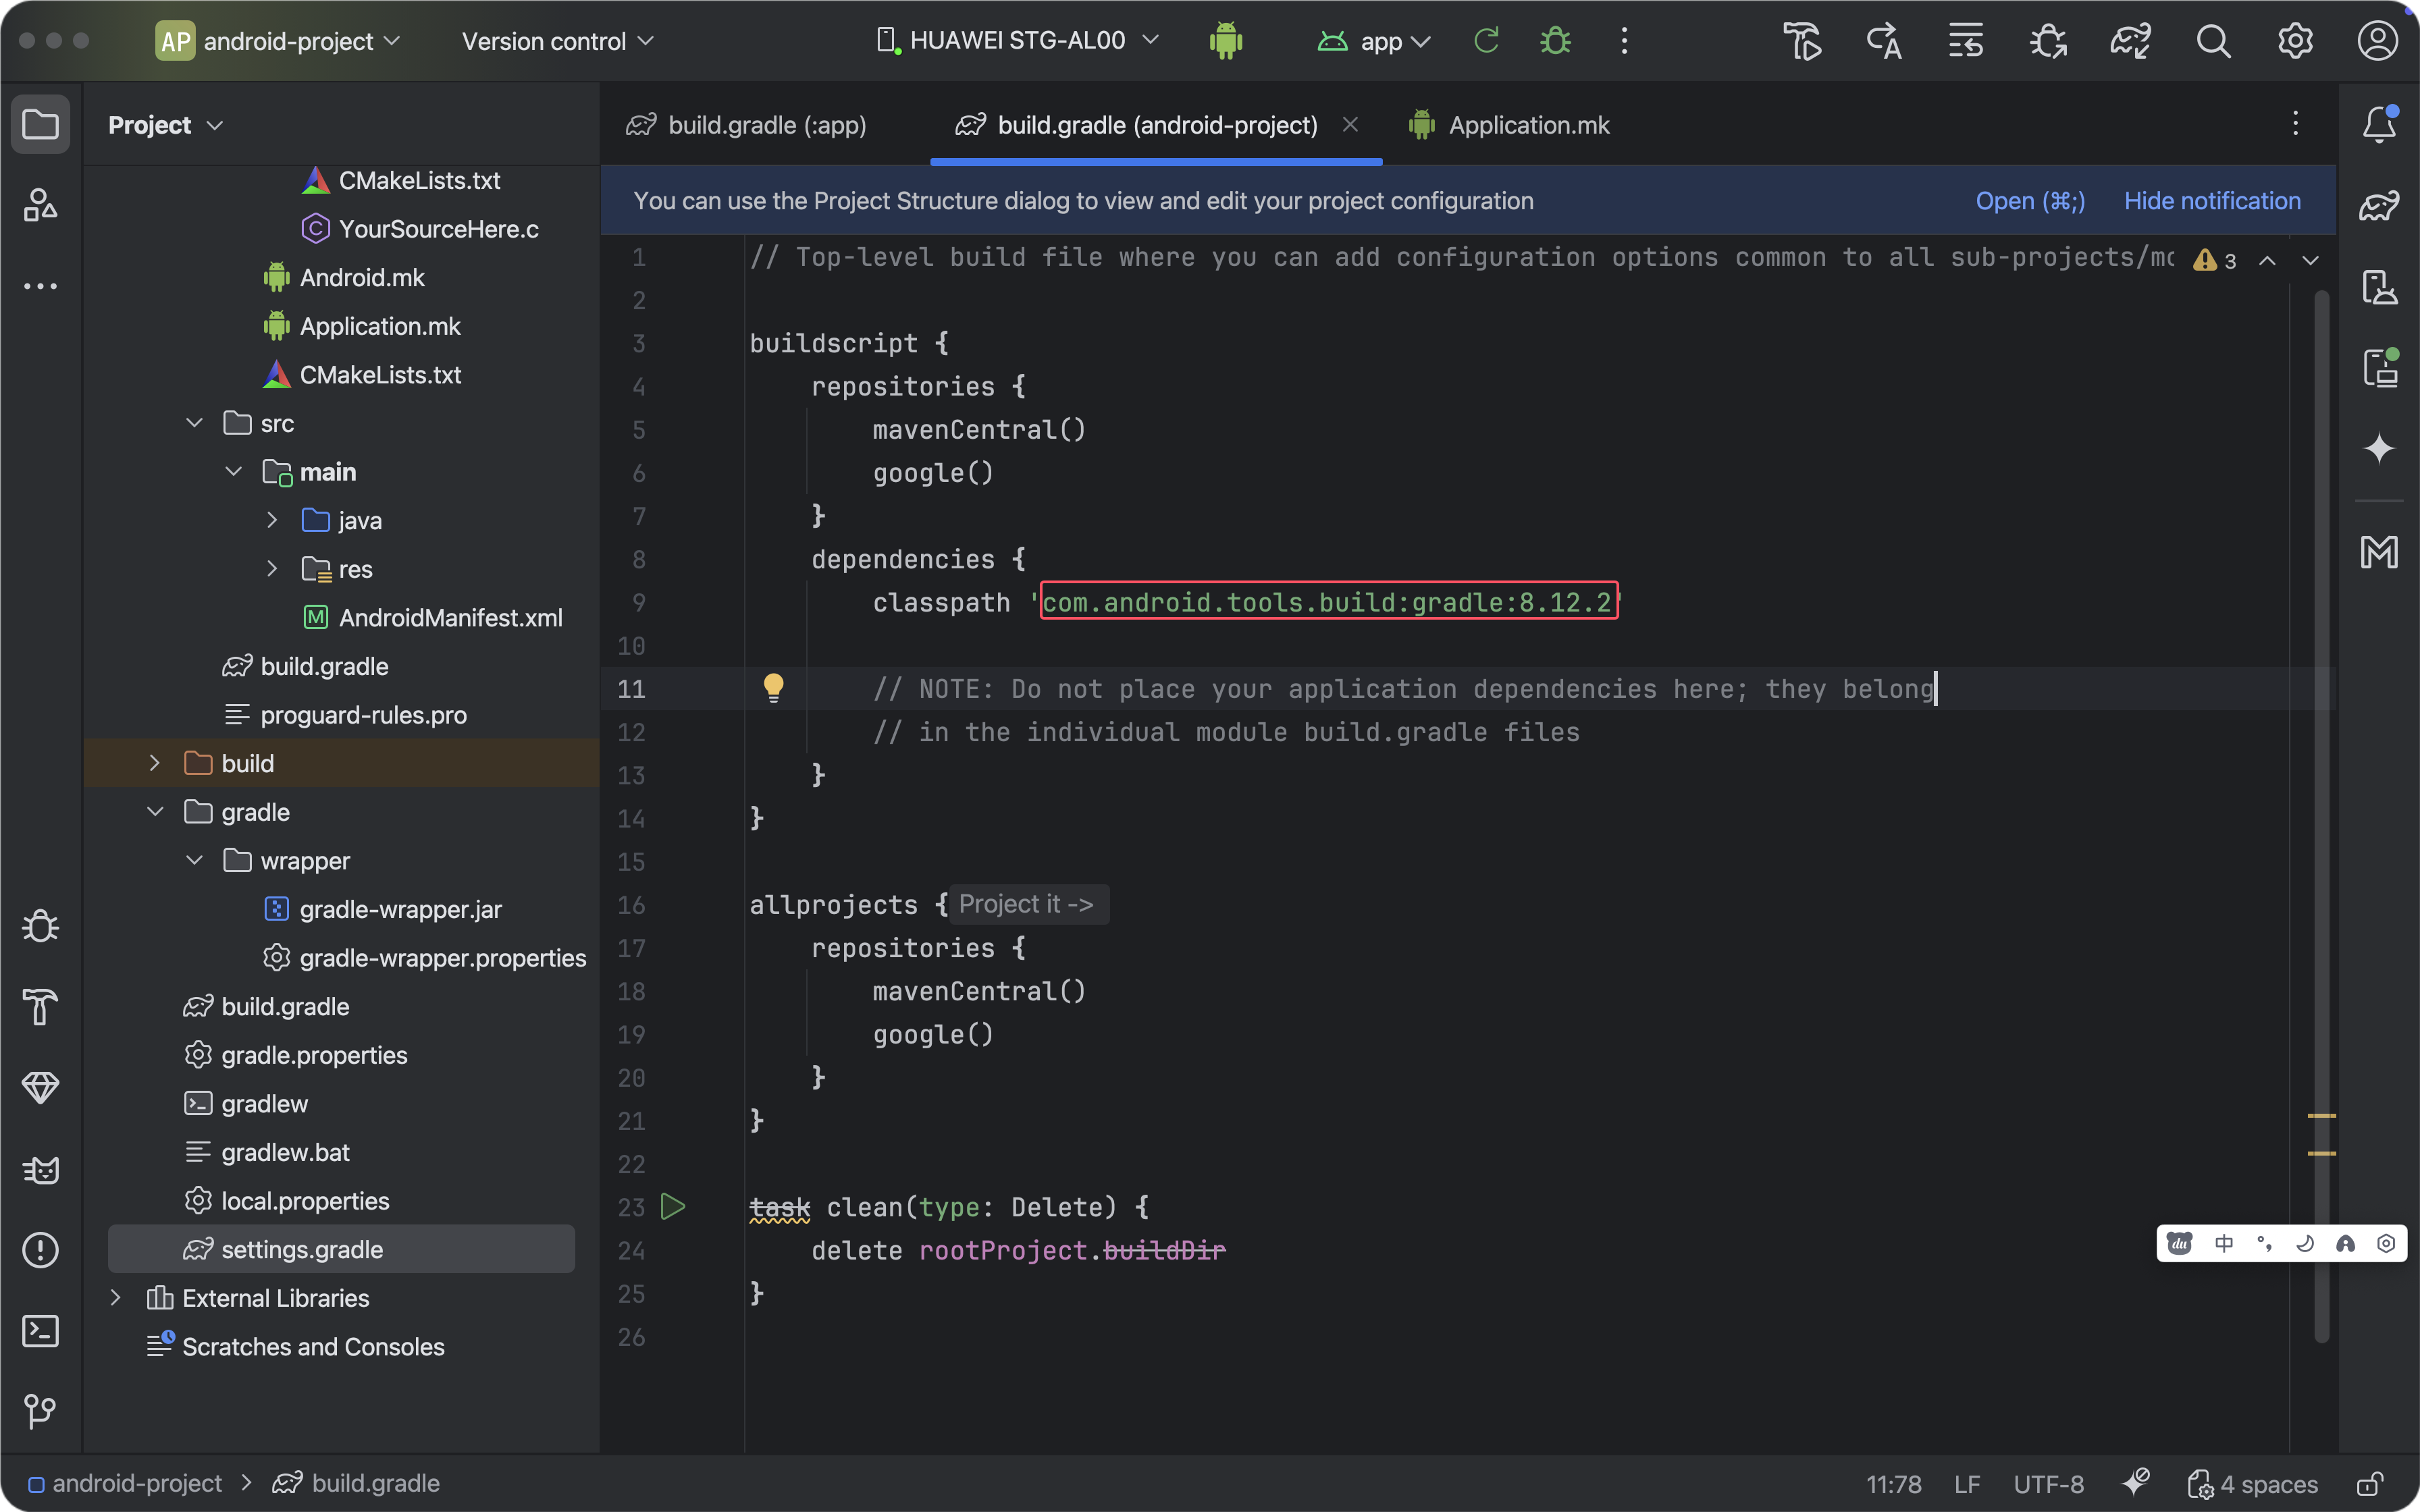
Task: Toggle the read-only lock icon in status bar
Action: click(x=2370, y=1484)
